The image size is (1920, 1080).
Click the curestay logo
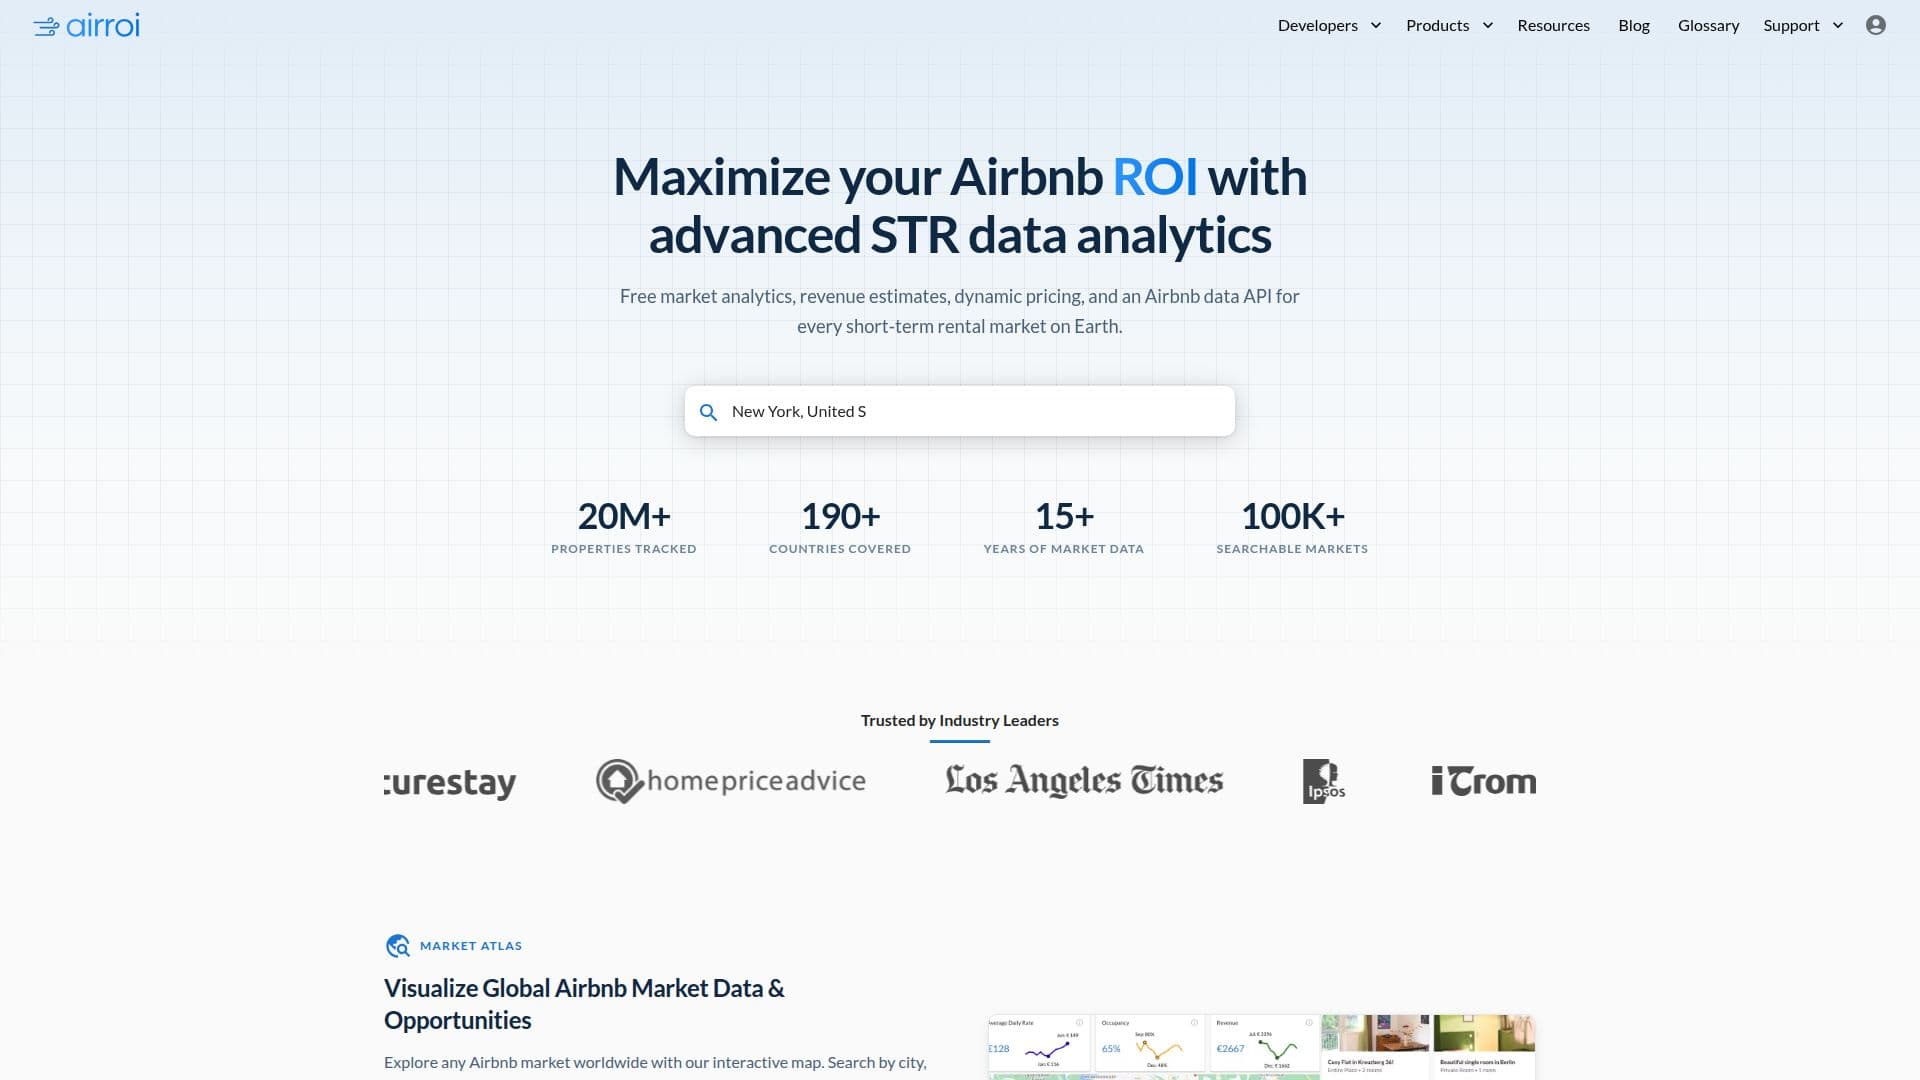[450, 783]
